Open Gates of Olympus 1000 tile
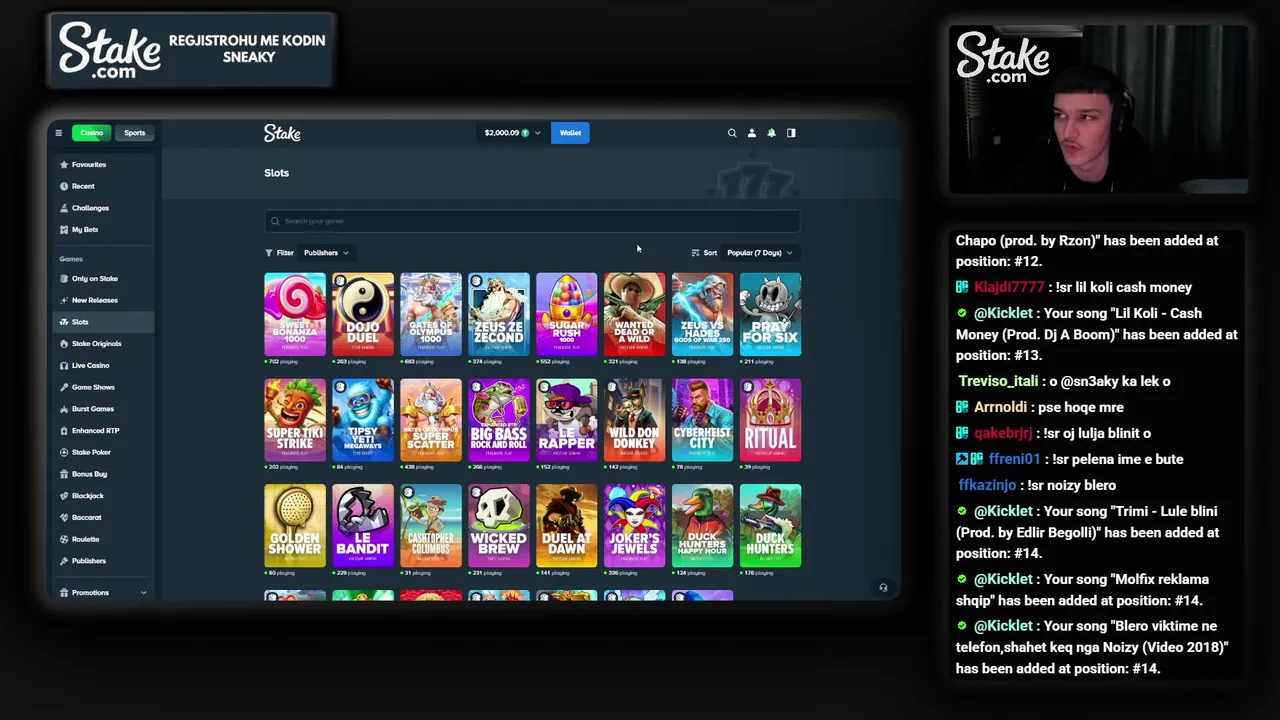The image size is (1280, 720). [431, 314]
